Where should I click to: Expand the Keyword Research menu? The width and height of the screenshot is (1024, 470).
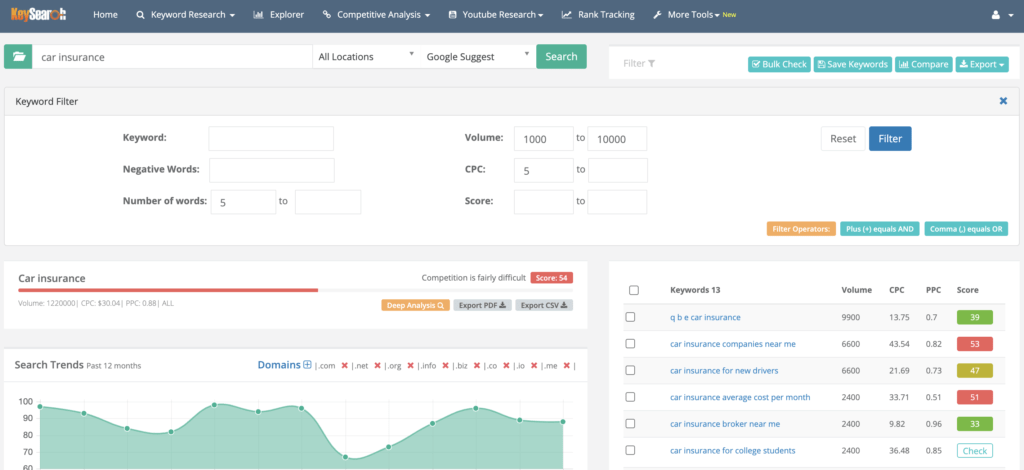pyautogui.click(x=185, y=14)
